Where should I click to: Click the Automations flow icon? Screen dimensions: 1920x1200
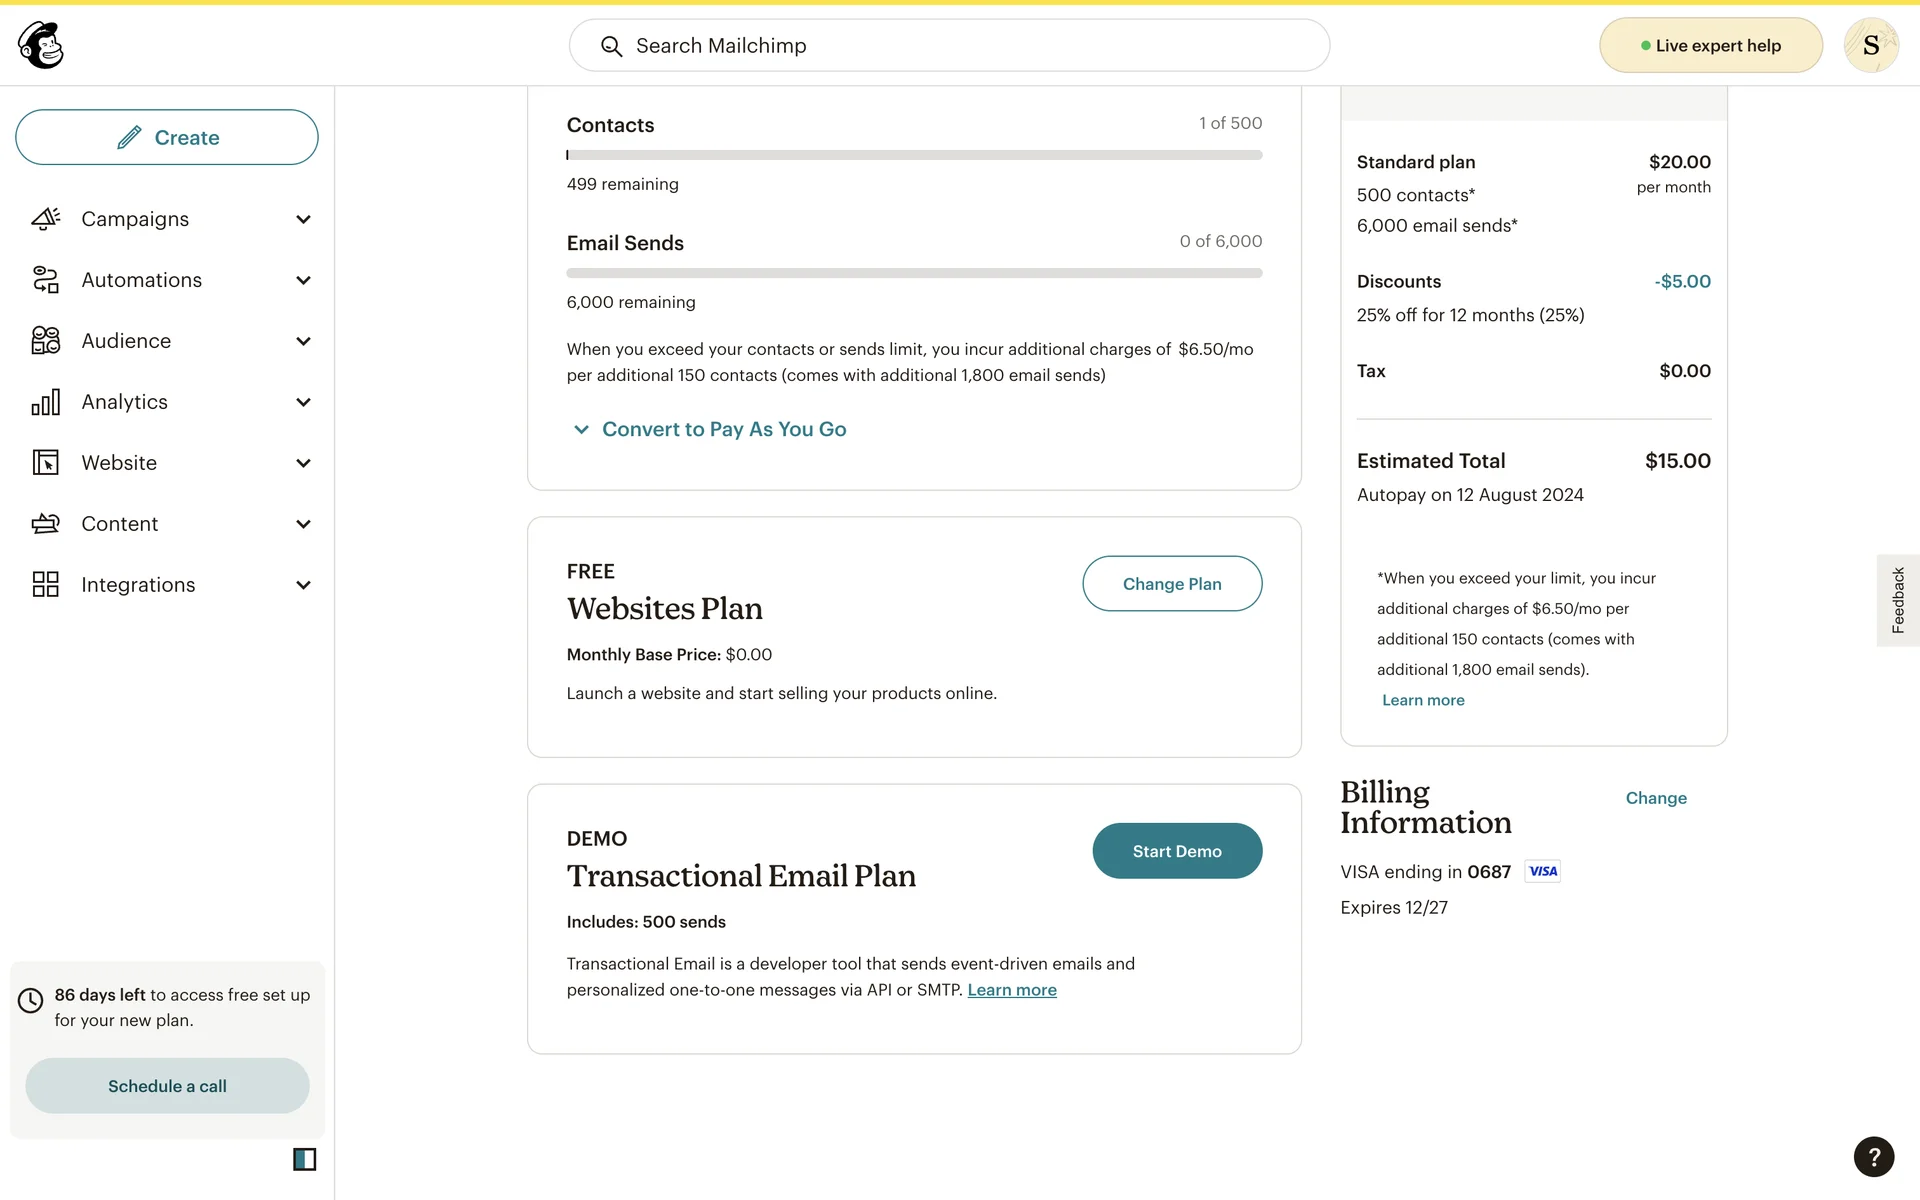[45, 280]
